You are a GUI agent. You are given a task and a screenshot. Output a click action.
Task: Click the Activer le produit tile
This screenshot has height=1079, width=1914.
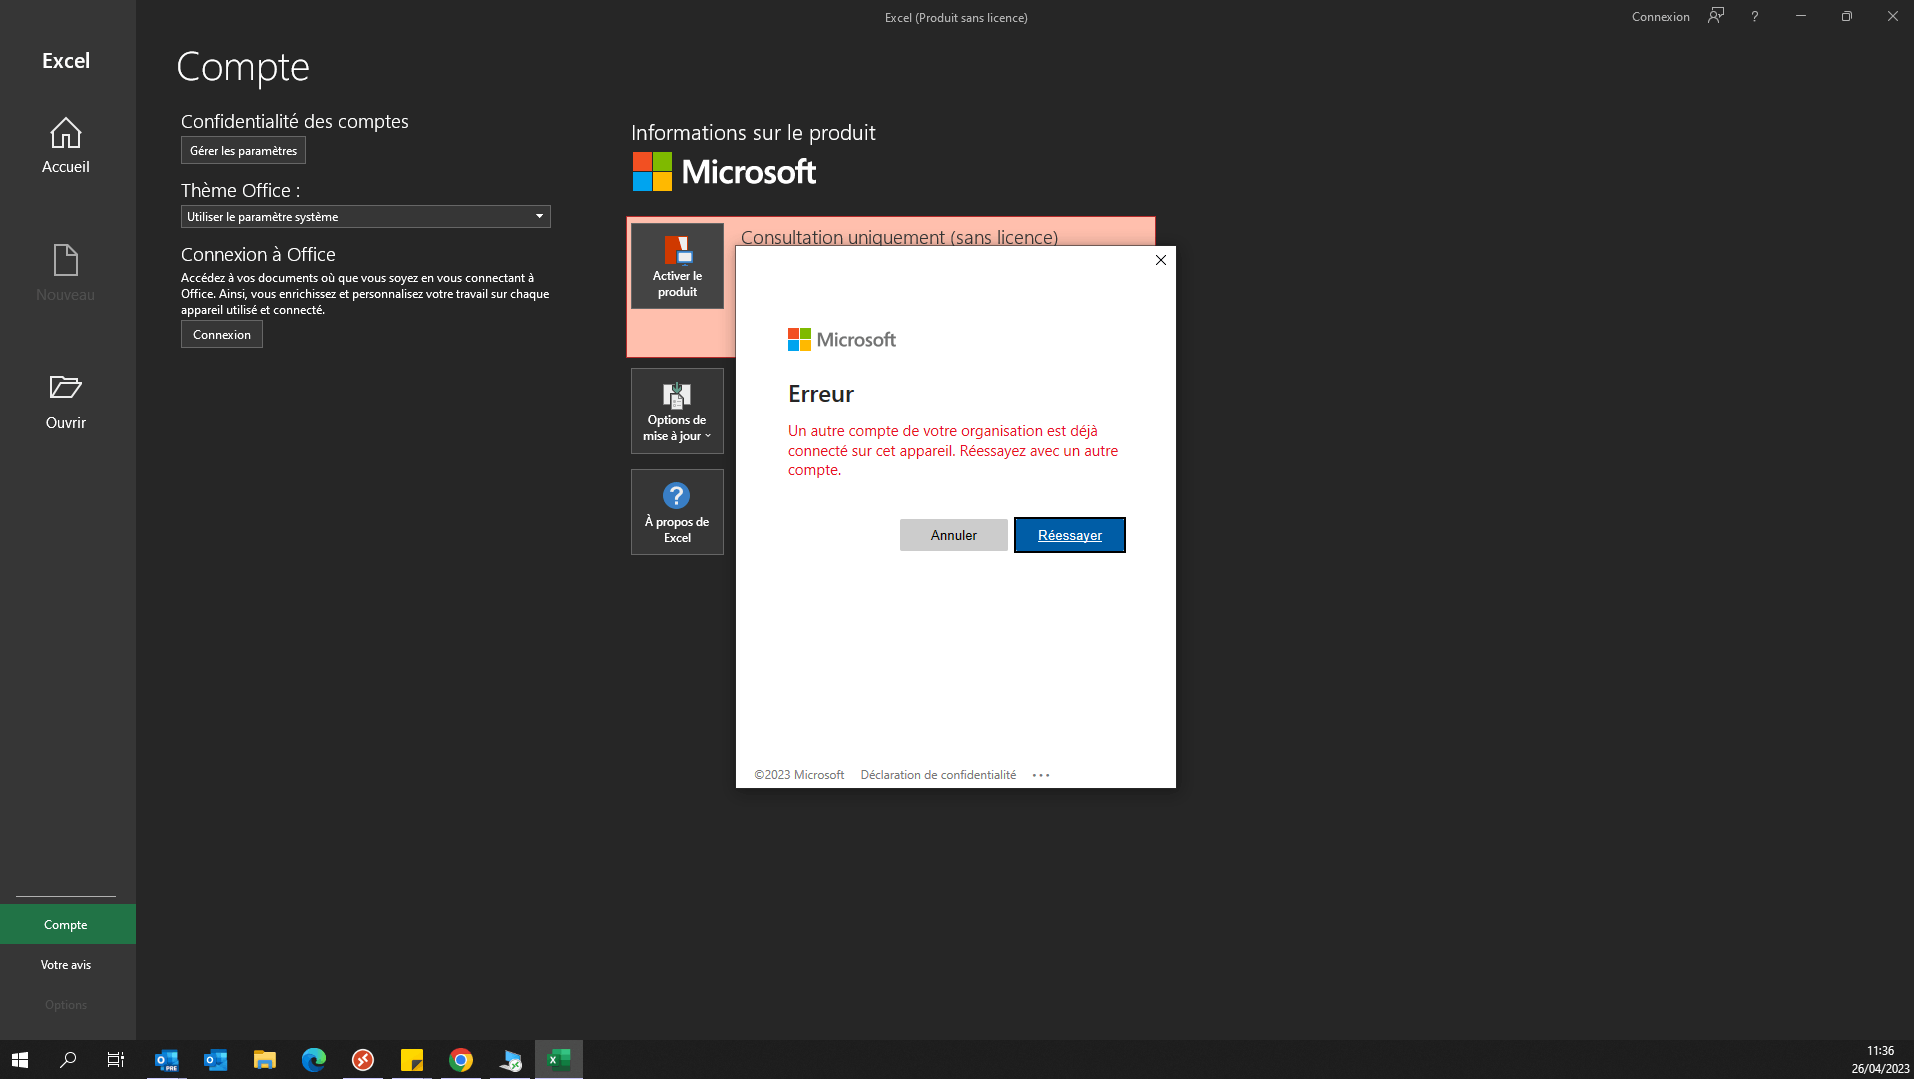pyautogui.click(x=677, y=266)
